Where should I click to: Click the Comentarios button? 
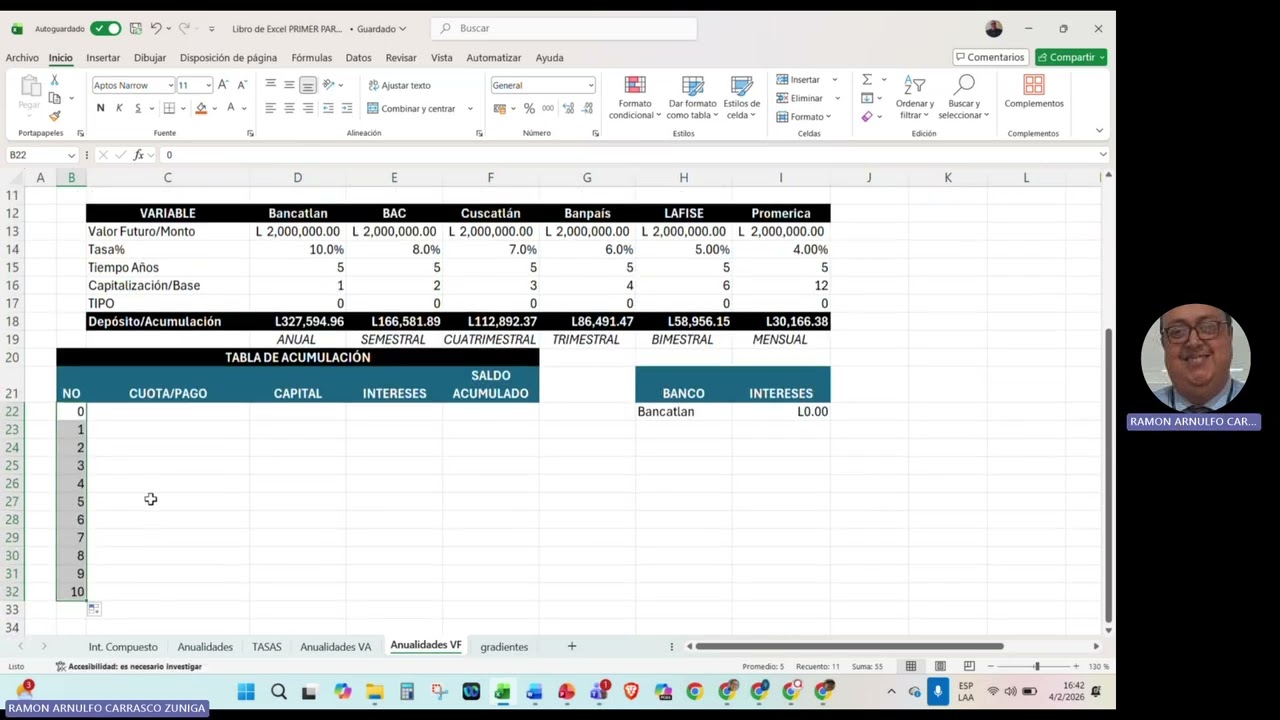click(x=989, y=57)
